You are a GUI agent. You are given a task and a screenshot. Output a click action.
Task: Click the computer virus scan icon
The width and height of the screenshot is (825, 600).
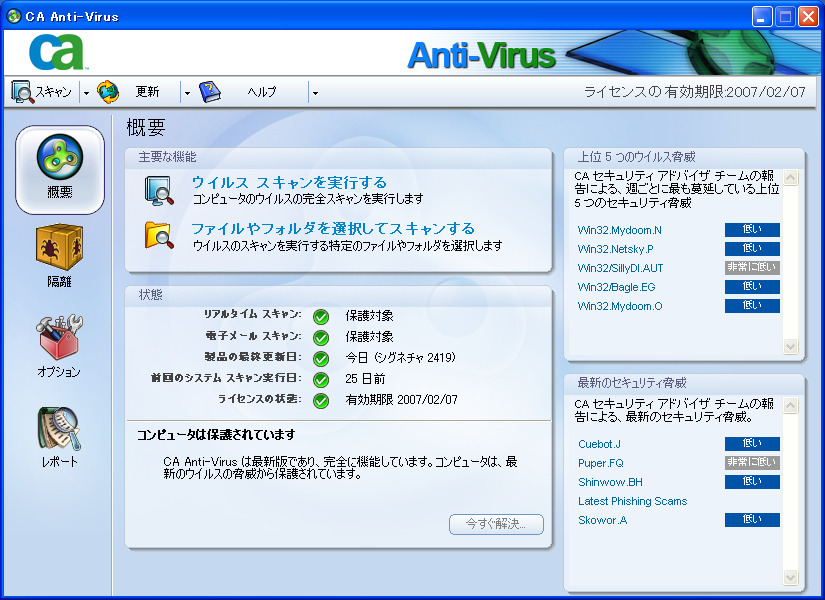159,191
